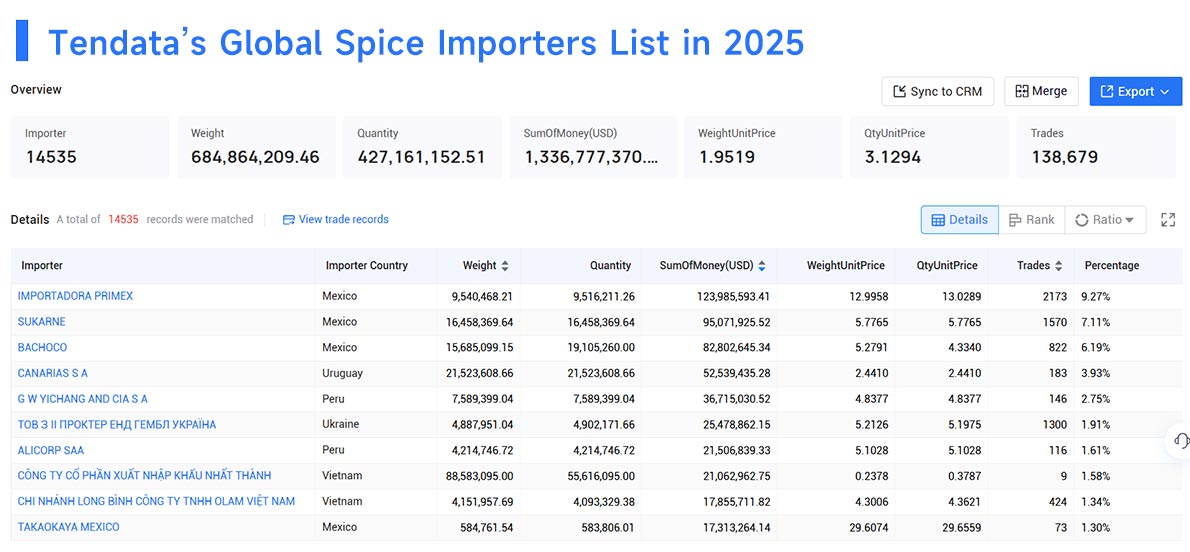
Task: Open importer CHI NHÁNH LONG BÌNH CÔNG TY TNHH OLAM VIỆT NAM
Action: (x=156, y=501)
